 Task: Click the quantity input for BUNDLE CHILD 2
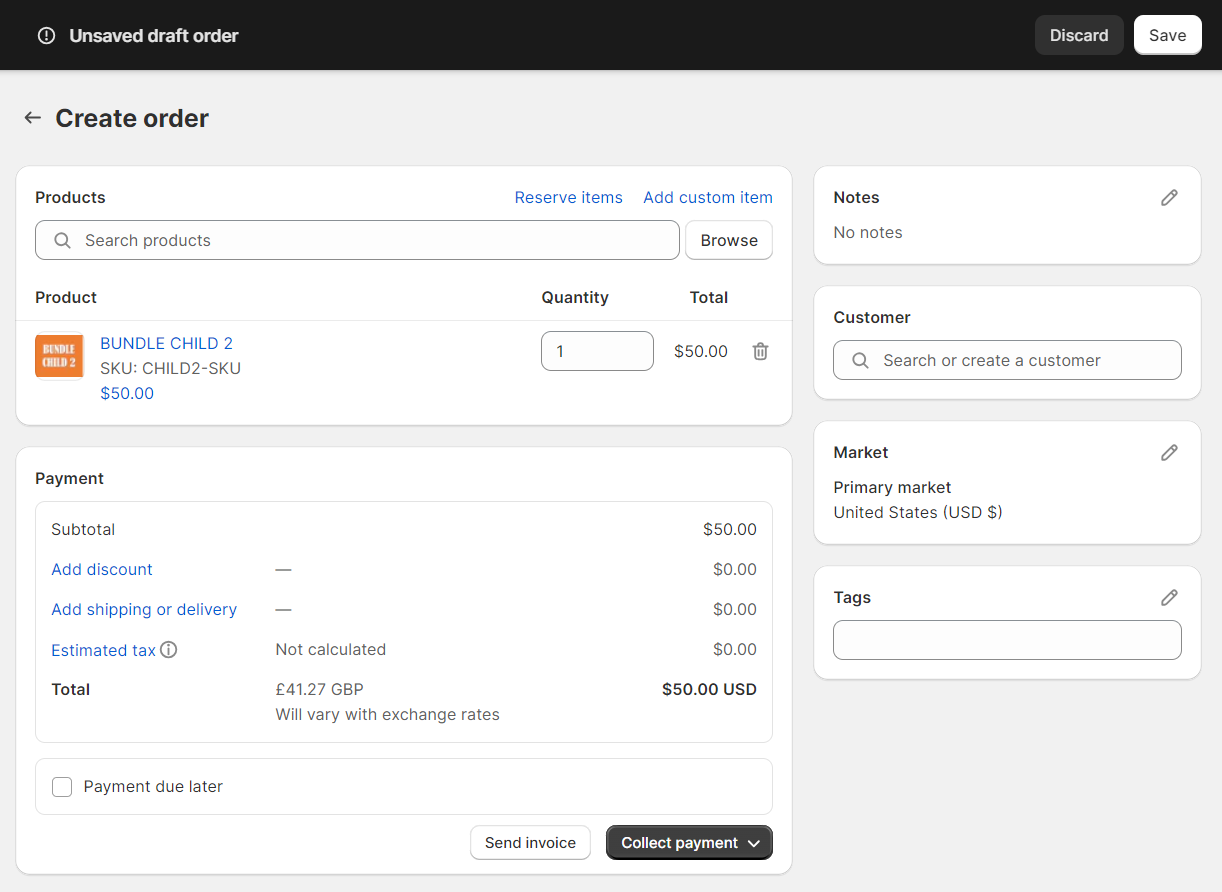[597, 351]
